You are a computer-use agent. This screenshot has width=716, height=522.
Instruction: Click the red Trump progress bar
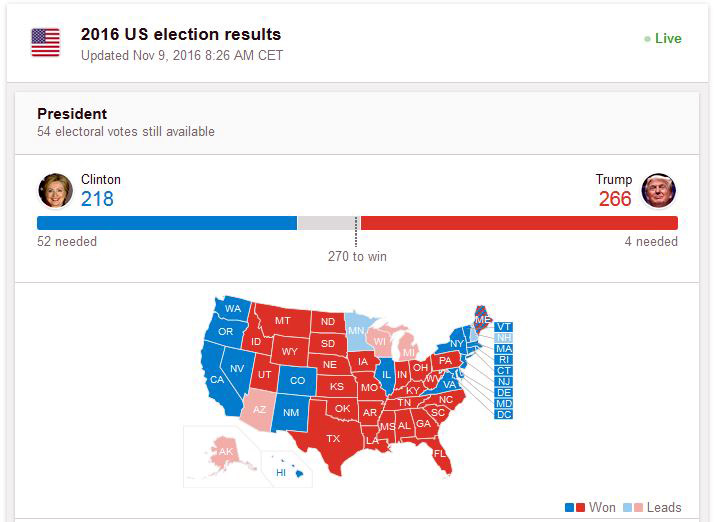coord(518,223)
